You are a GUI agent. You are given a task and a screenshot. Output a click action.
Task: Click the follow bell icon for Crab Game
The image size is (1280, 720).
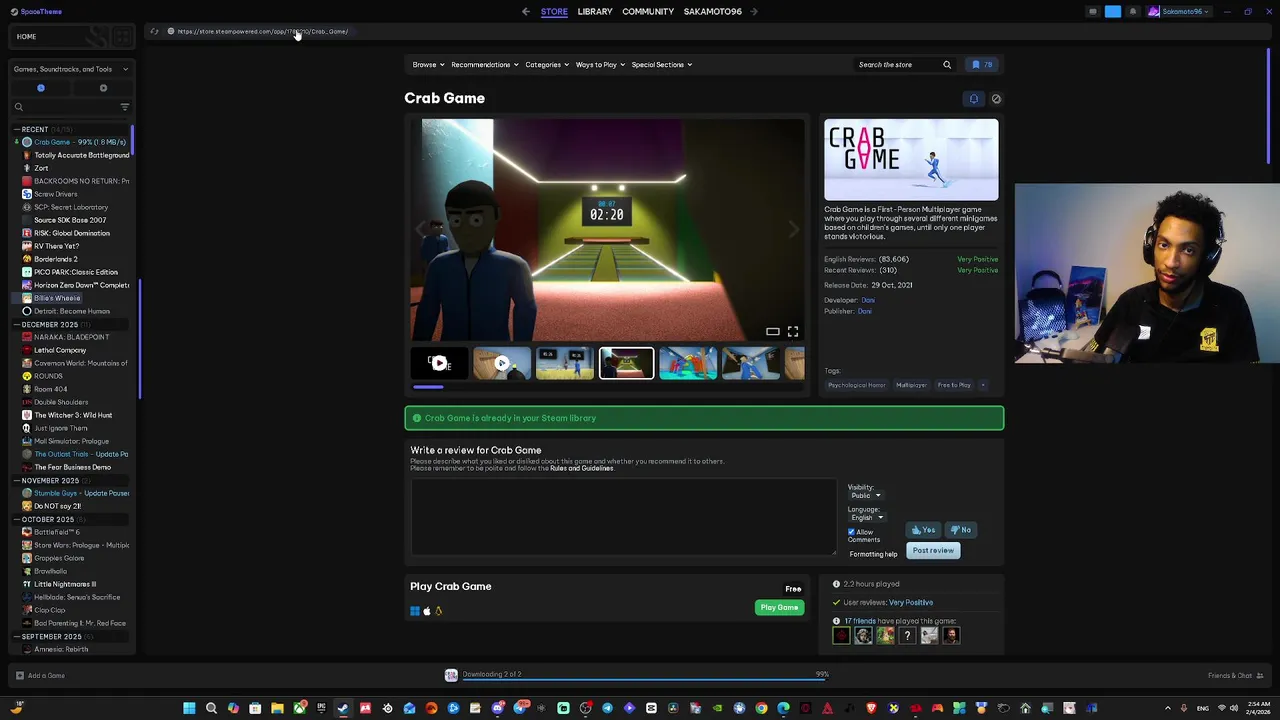974,99
